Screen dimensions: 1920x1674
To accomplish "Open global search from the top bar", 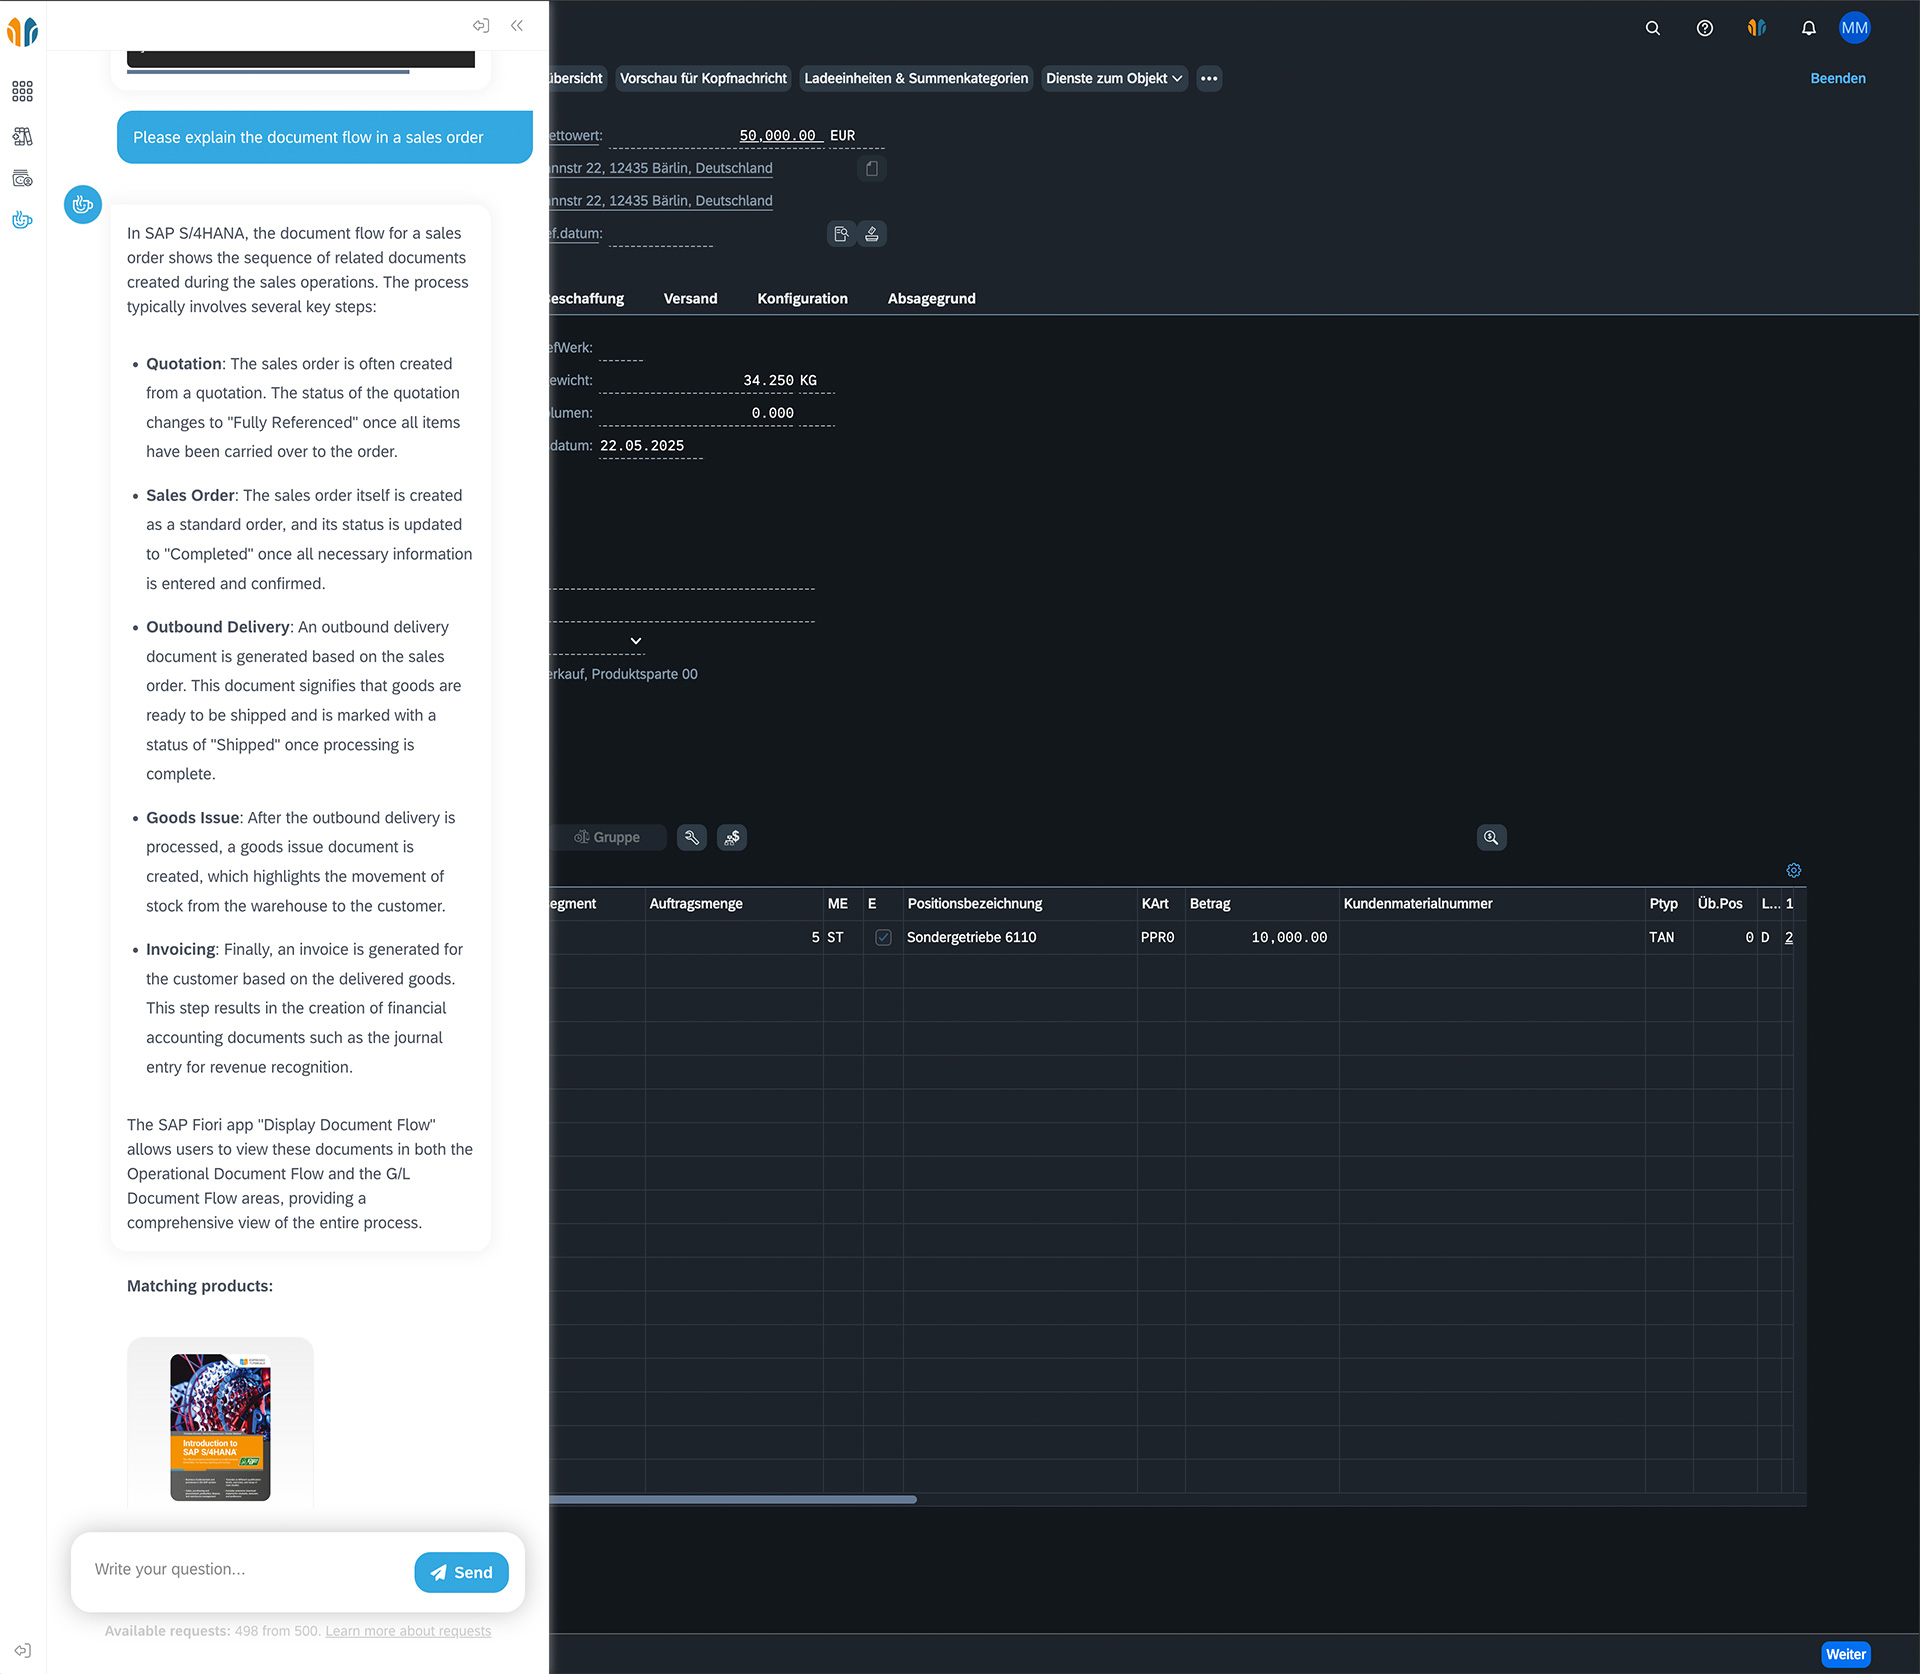I will [1652, 28].
